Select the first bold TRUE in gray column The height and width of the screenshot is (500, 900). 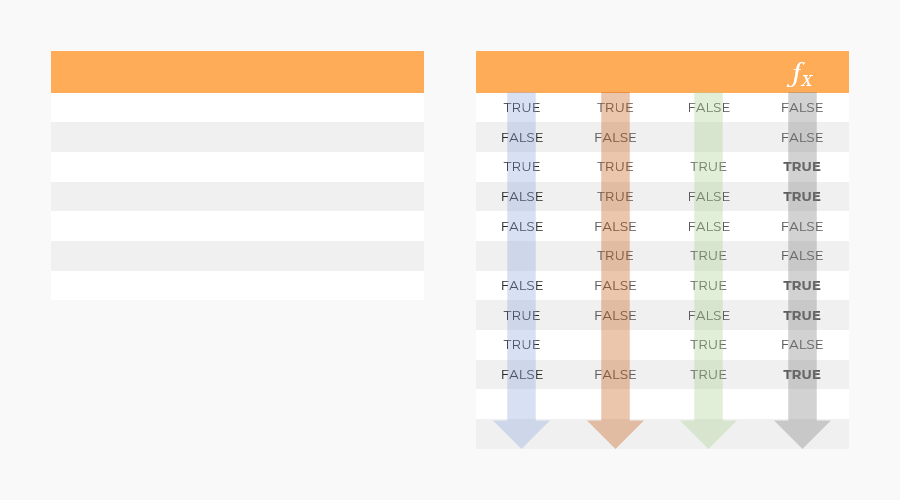(x=802, y=167)
